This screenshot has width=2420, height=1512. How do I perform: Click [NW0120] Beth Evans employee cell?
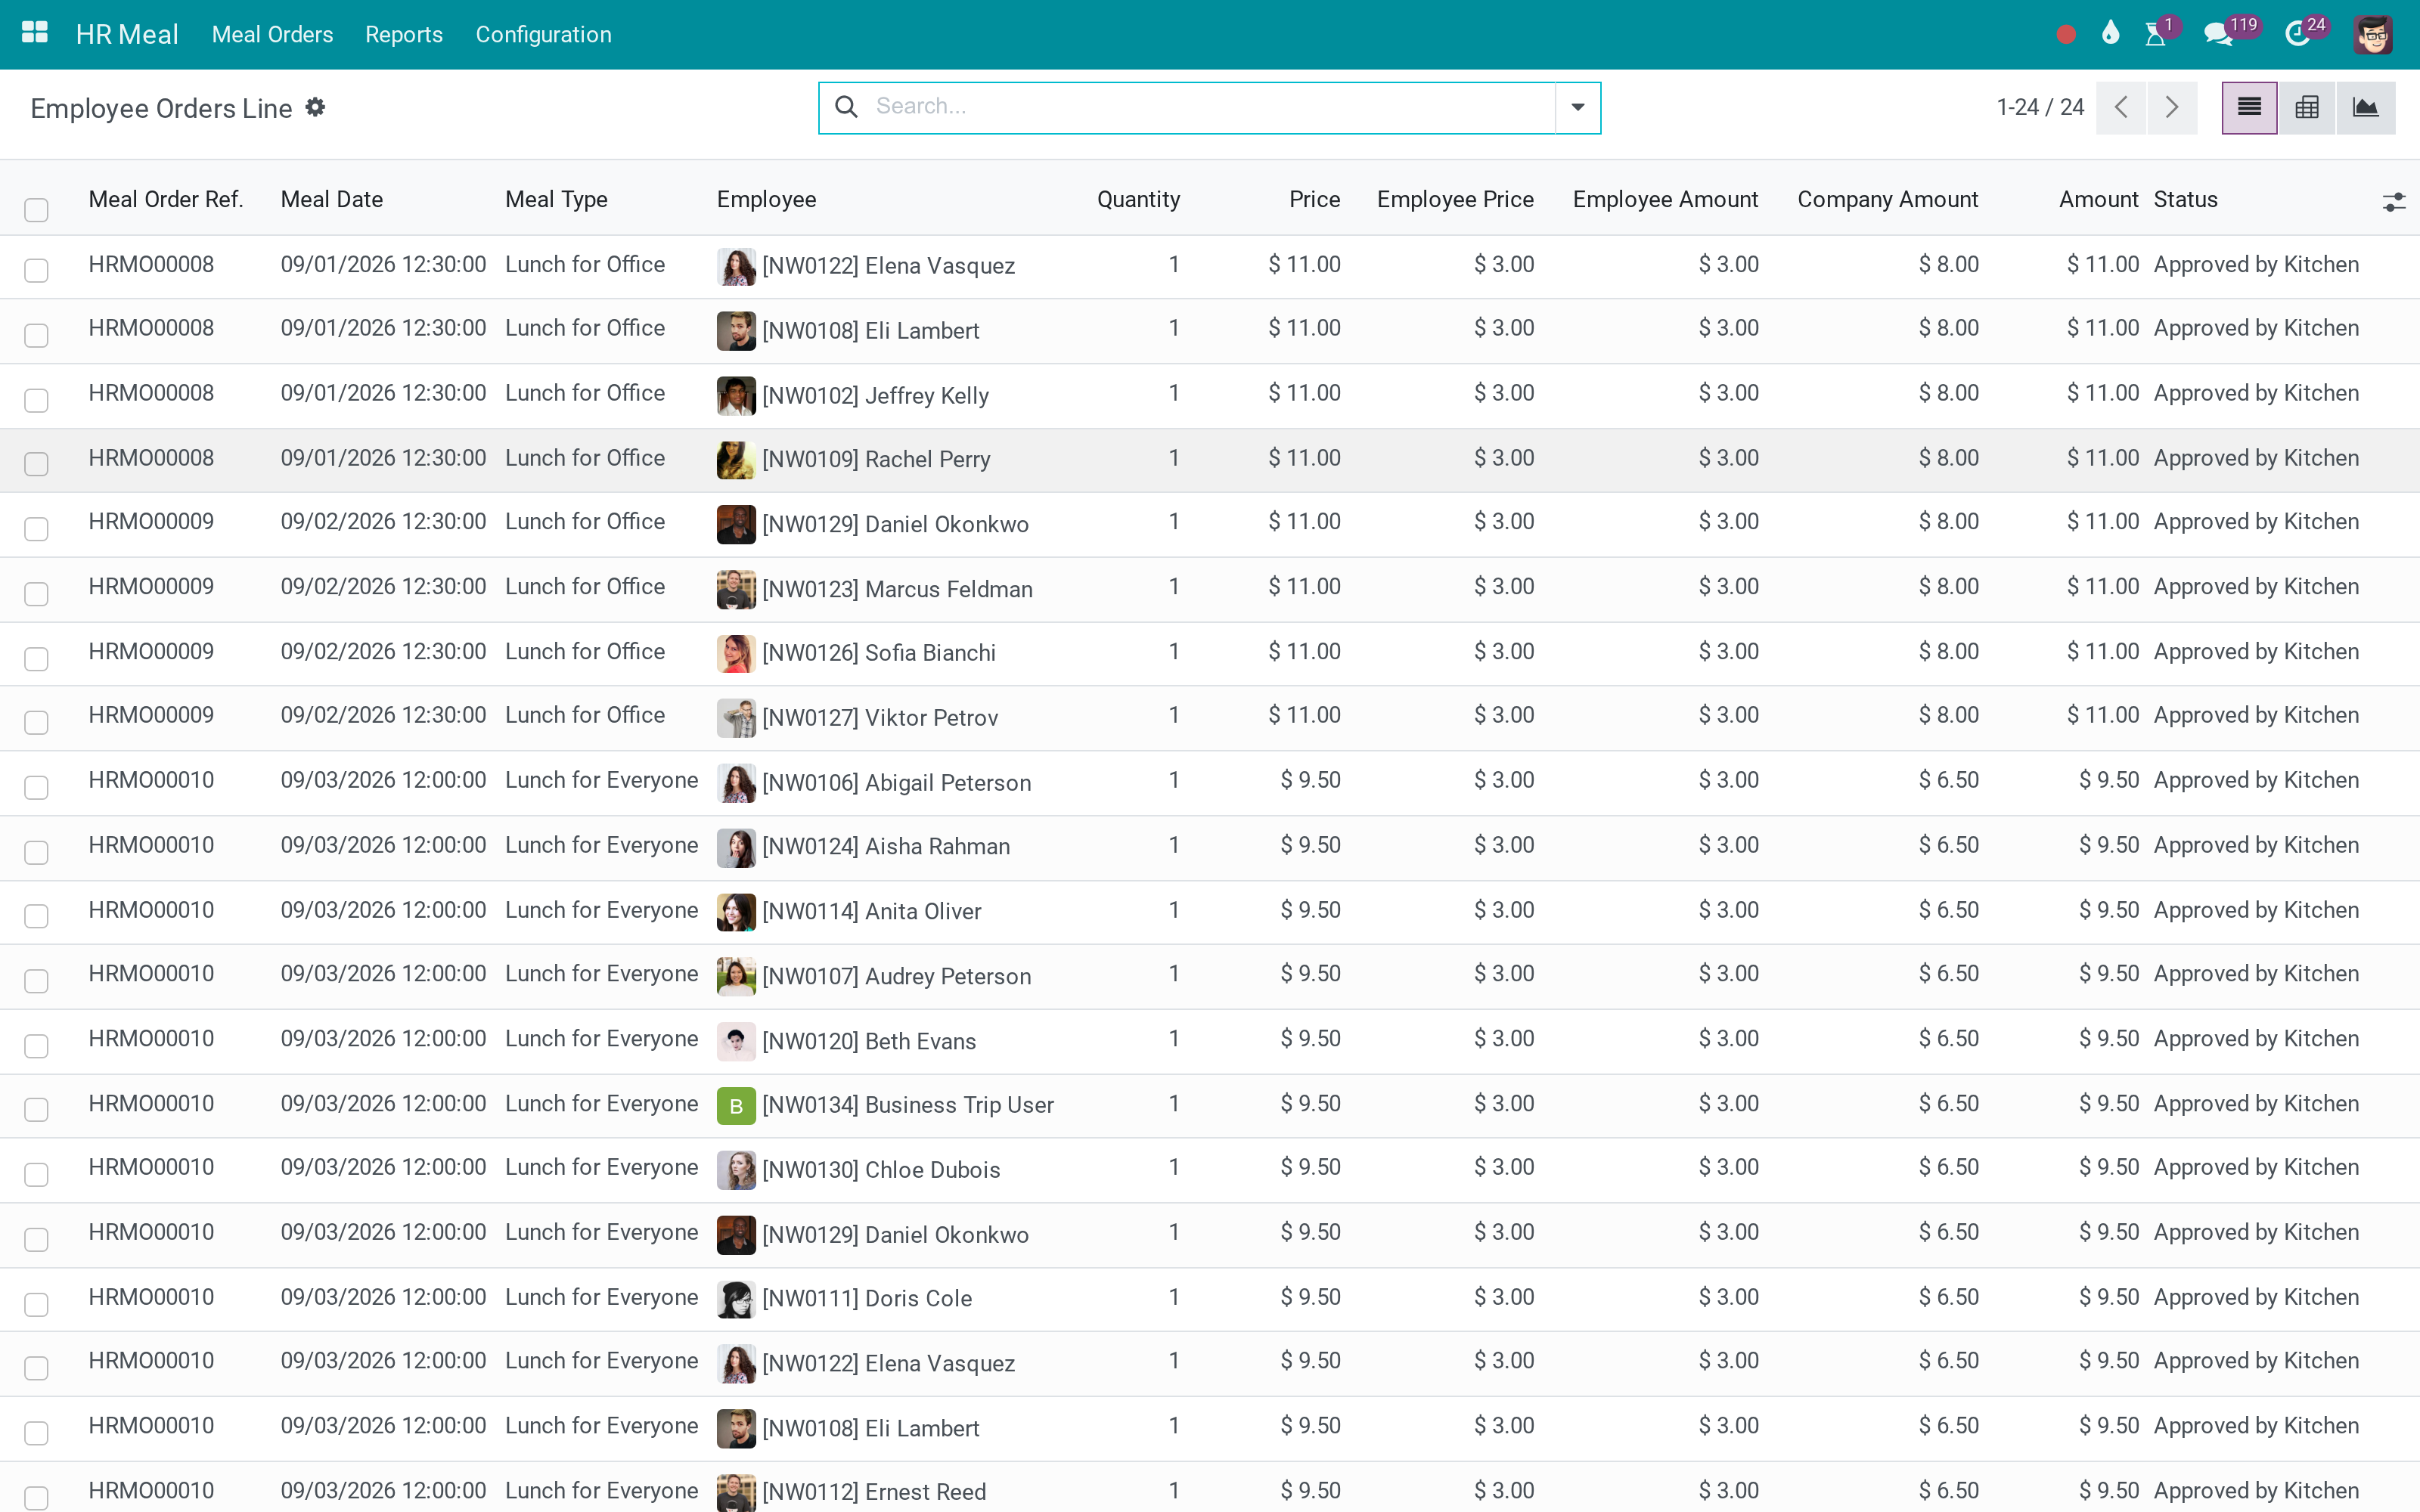pos(869,1041)
